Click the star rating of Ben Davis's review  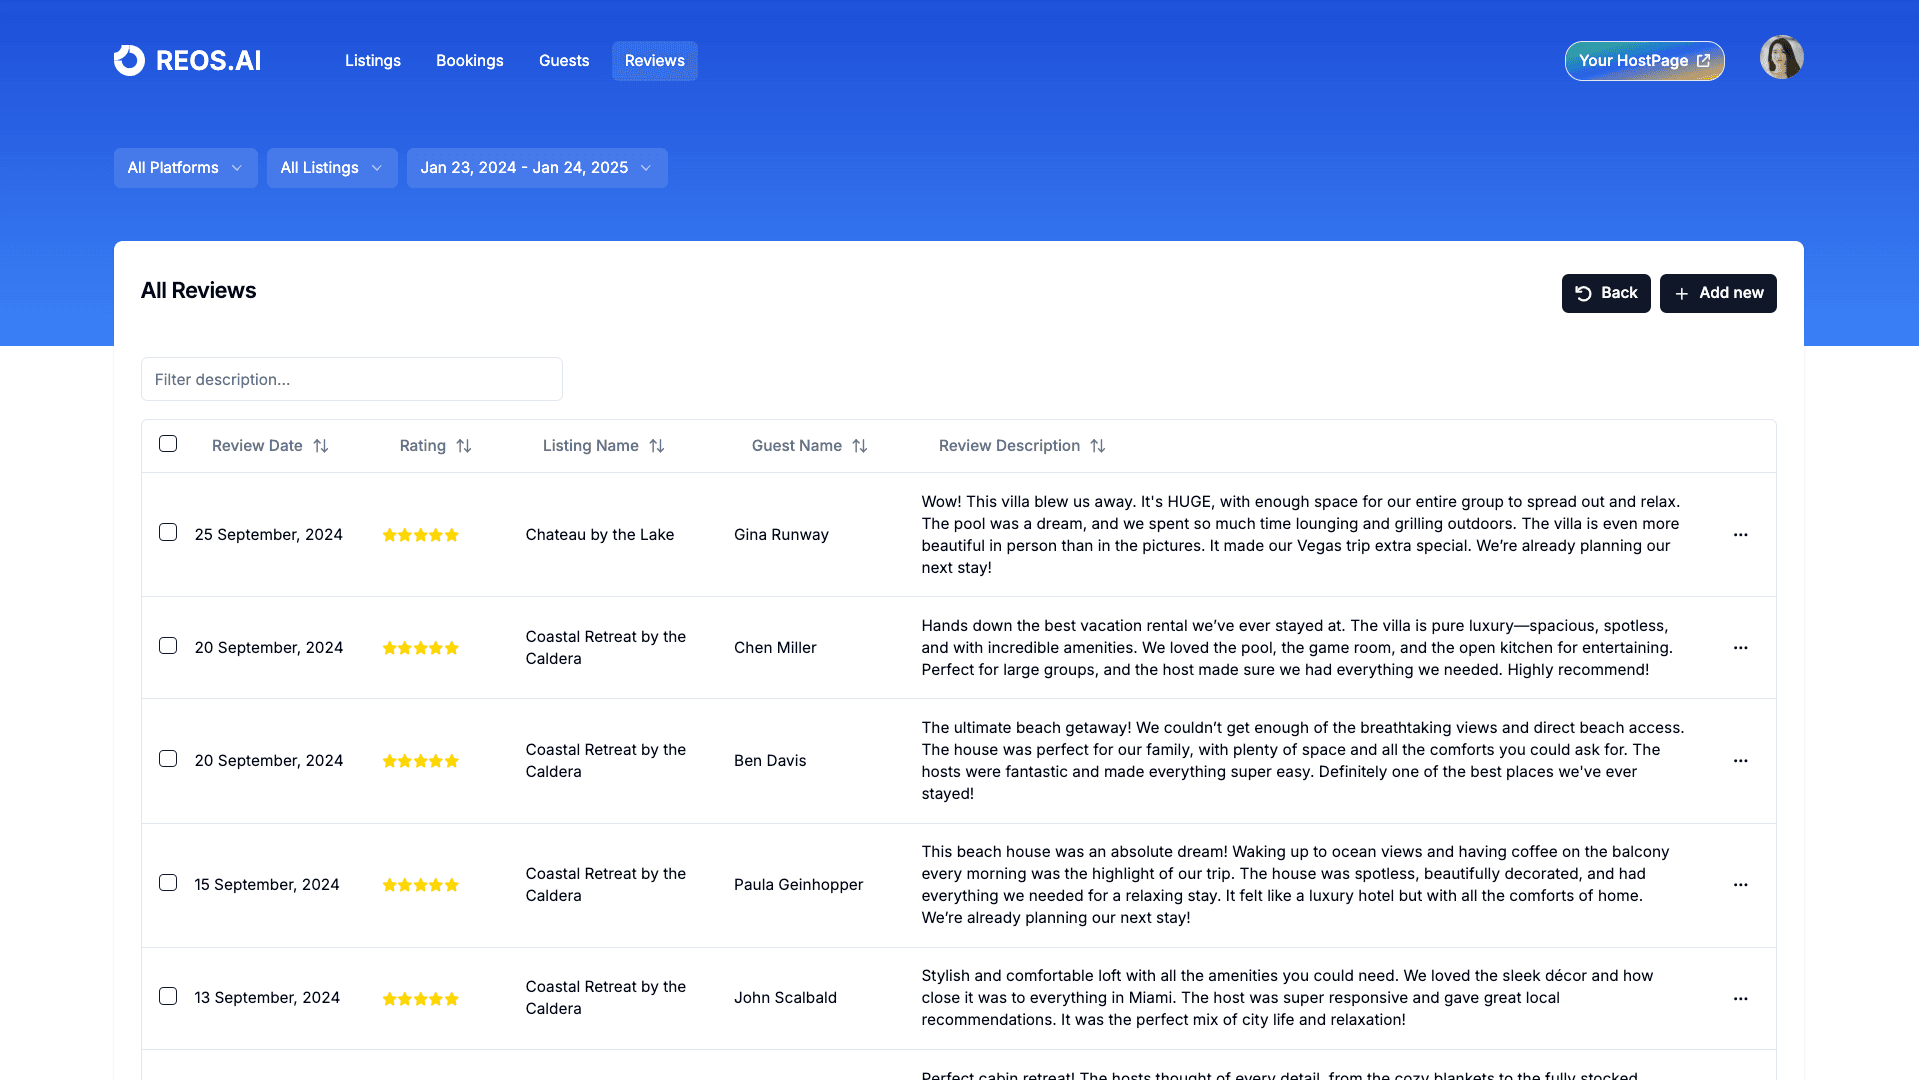421,761
